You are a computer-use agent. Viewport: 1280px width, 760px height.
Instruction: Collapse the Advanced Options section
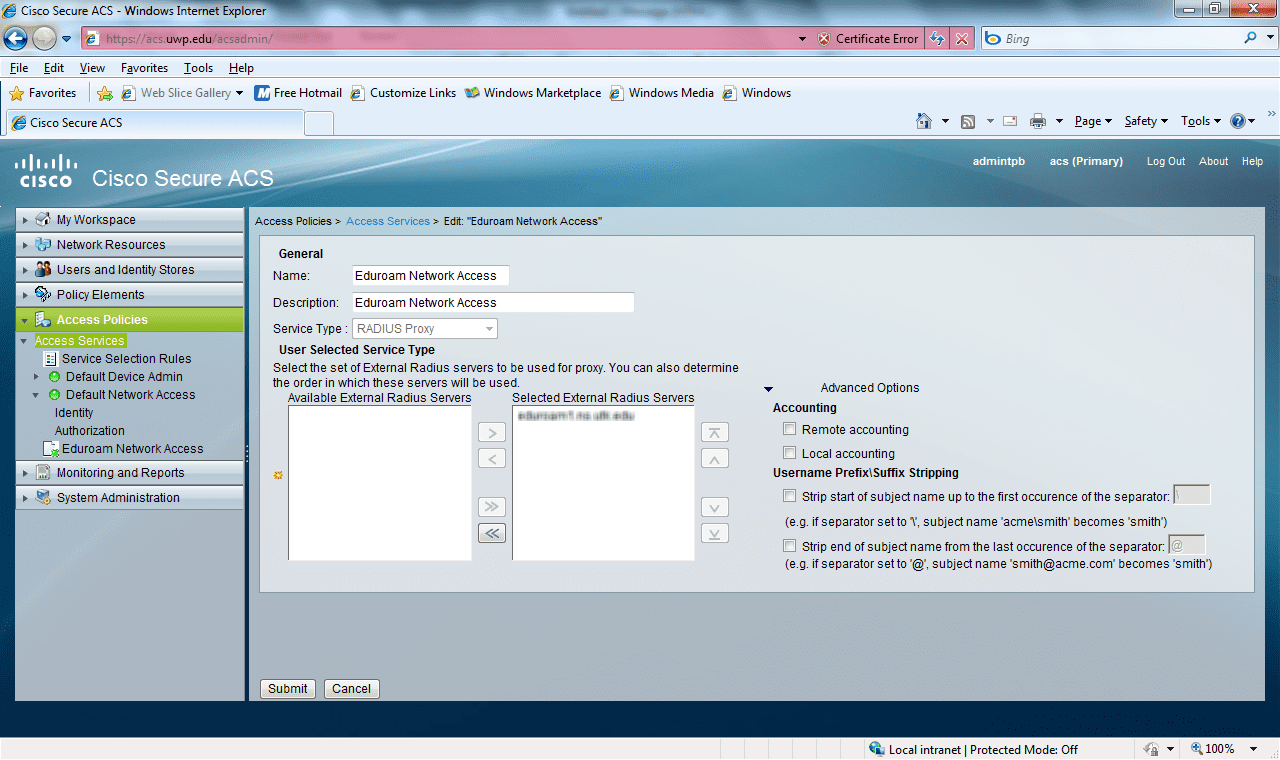pyautogui.click(x=768, y=389)
